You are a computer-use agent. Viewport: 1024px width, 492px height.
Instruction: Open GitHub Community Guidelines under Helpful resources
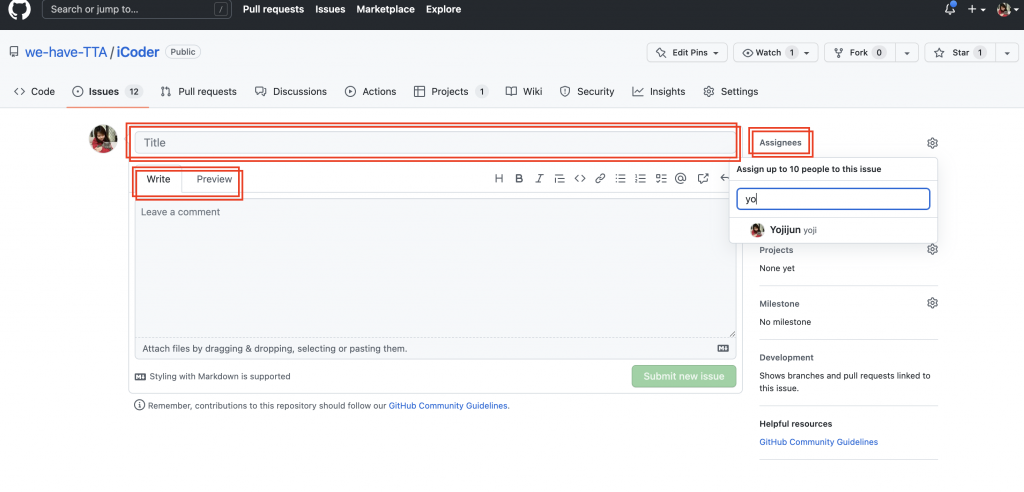pyautogui.click(x=818, y=442)
